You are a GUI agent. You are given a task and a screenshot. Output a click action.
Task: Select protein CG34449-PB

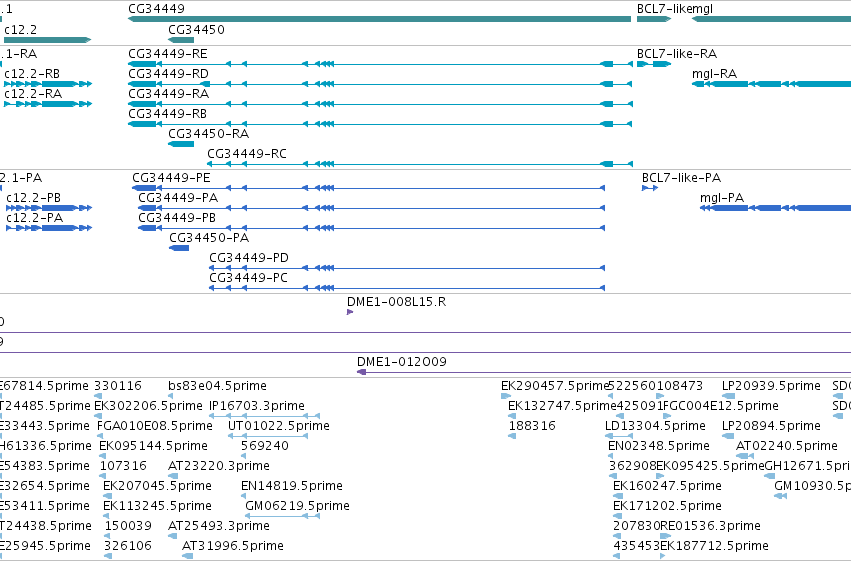(x=372, y=228)
